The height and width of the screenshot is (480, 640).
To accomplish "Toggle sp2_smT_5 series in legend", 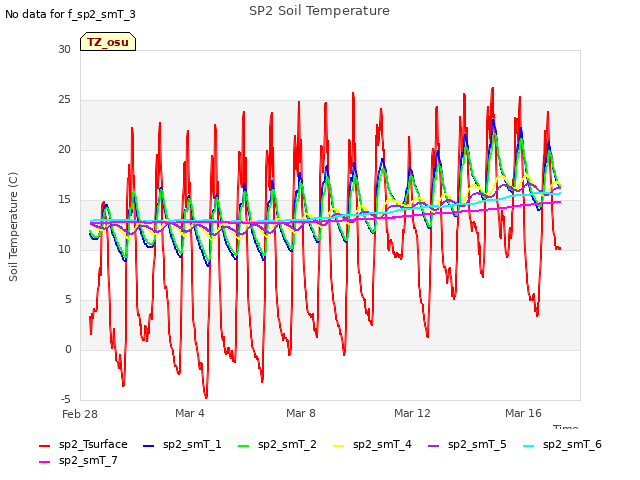I will (467, 444).
